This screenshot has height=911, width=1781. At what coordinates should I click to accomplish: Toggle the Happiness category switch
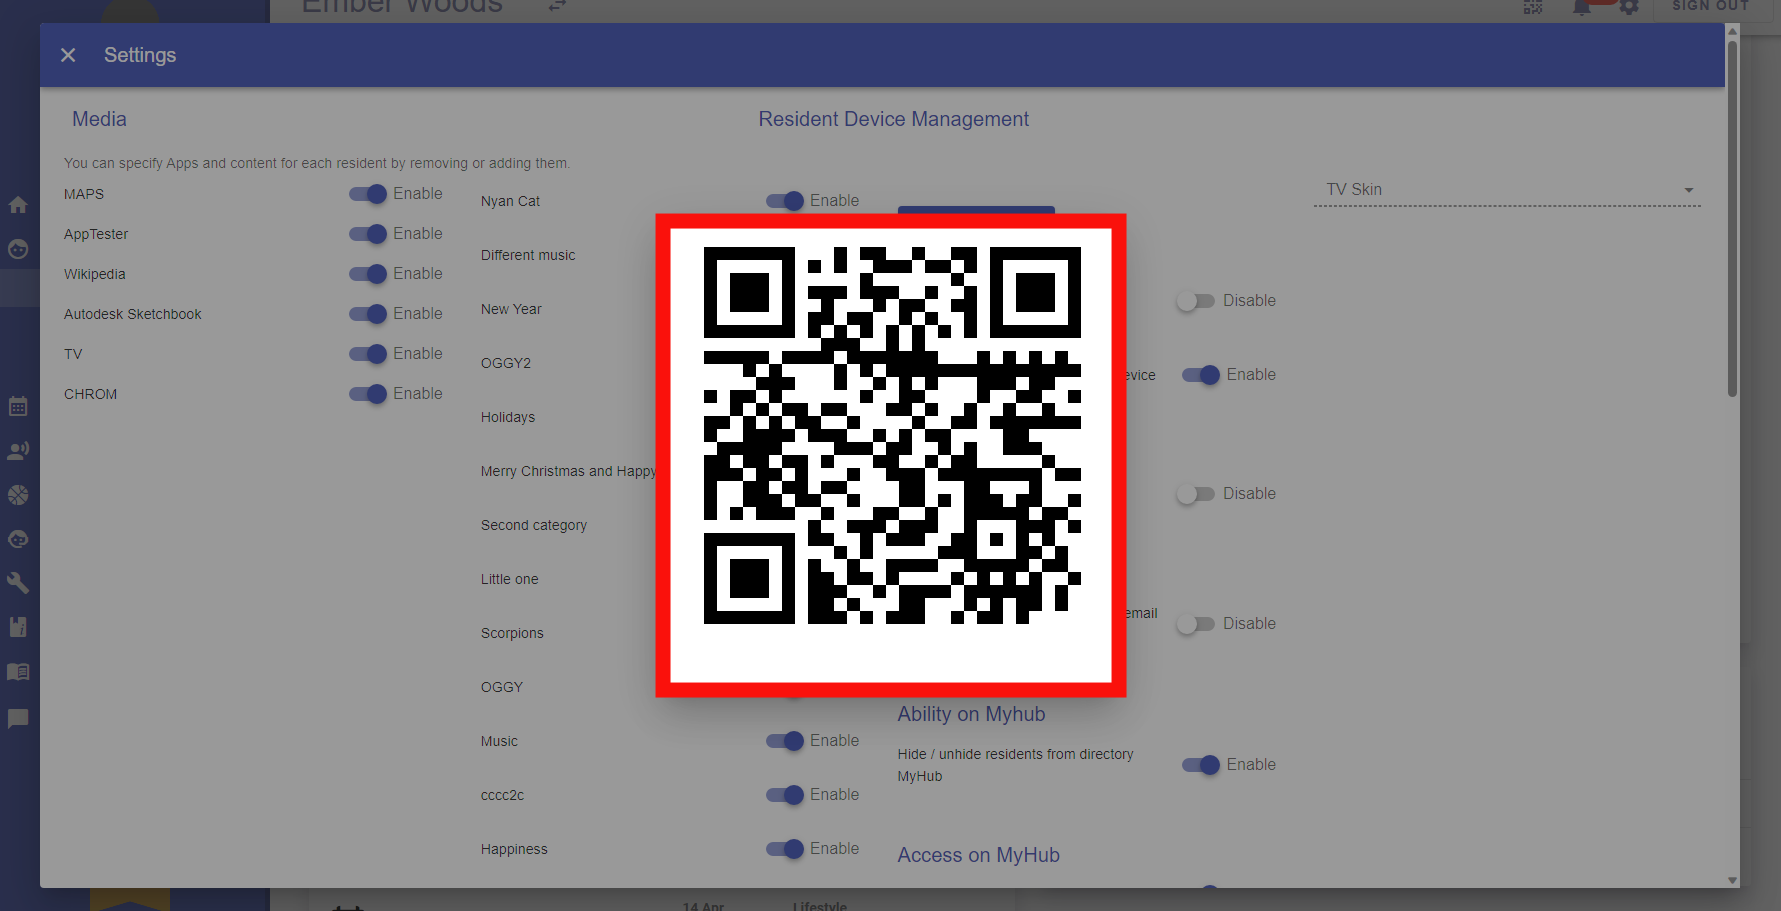point(785,849)
